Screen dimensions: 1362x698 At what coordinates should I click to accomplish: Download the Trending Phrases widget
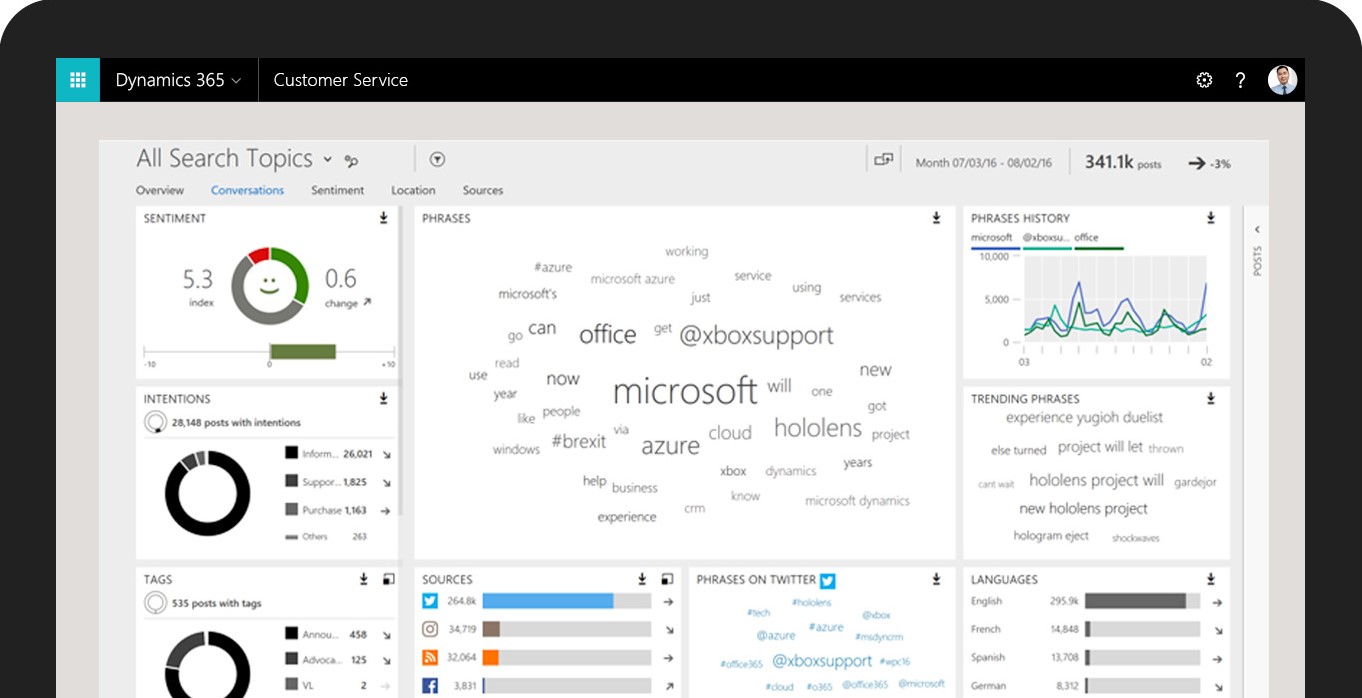click(1211, 398)
